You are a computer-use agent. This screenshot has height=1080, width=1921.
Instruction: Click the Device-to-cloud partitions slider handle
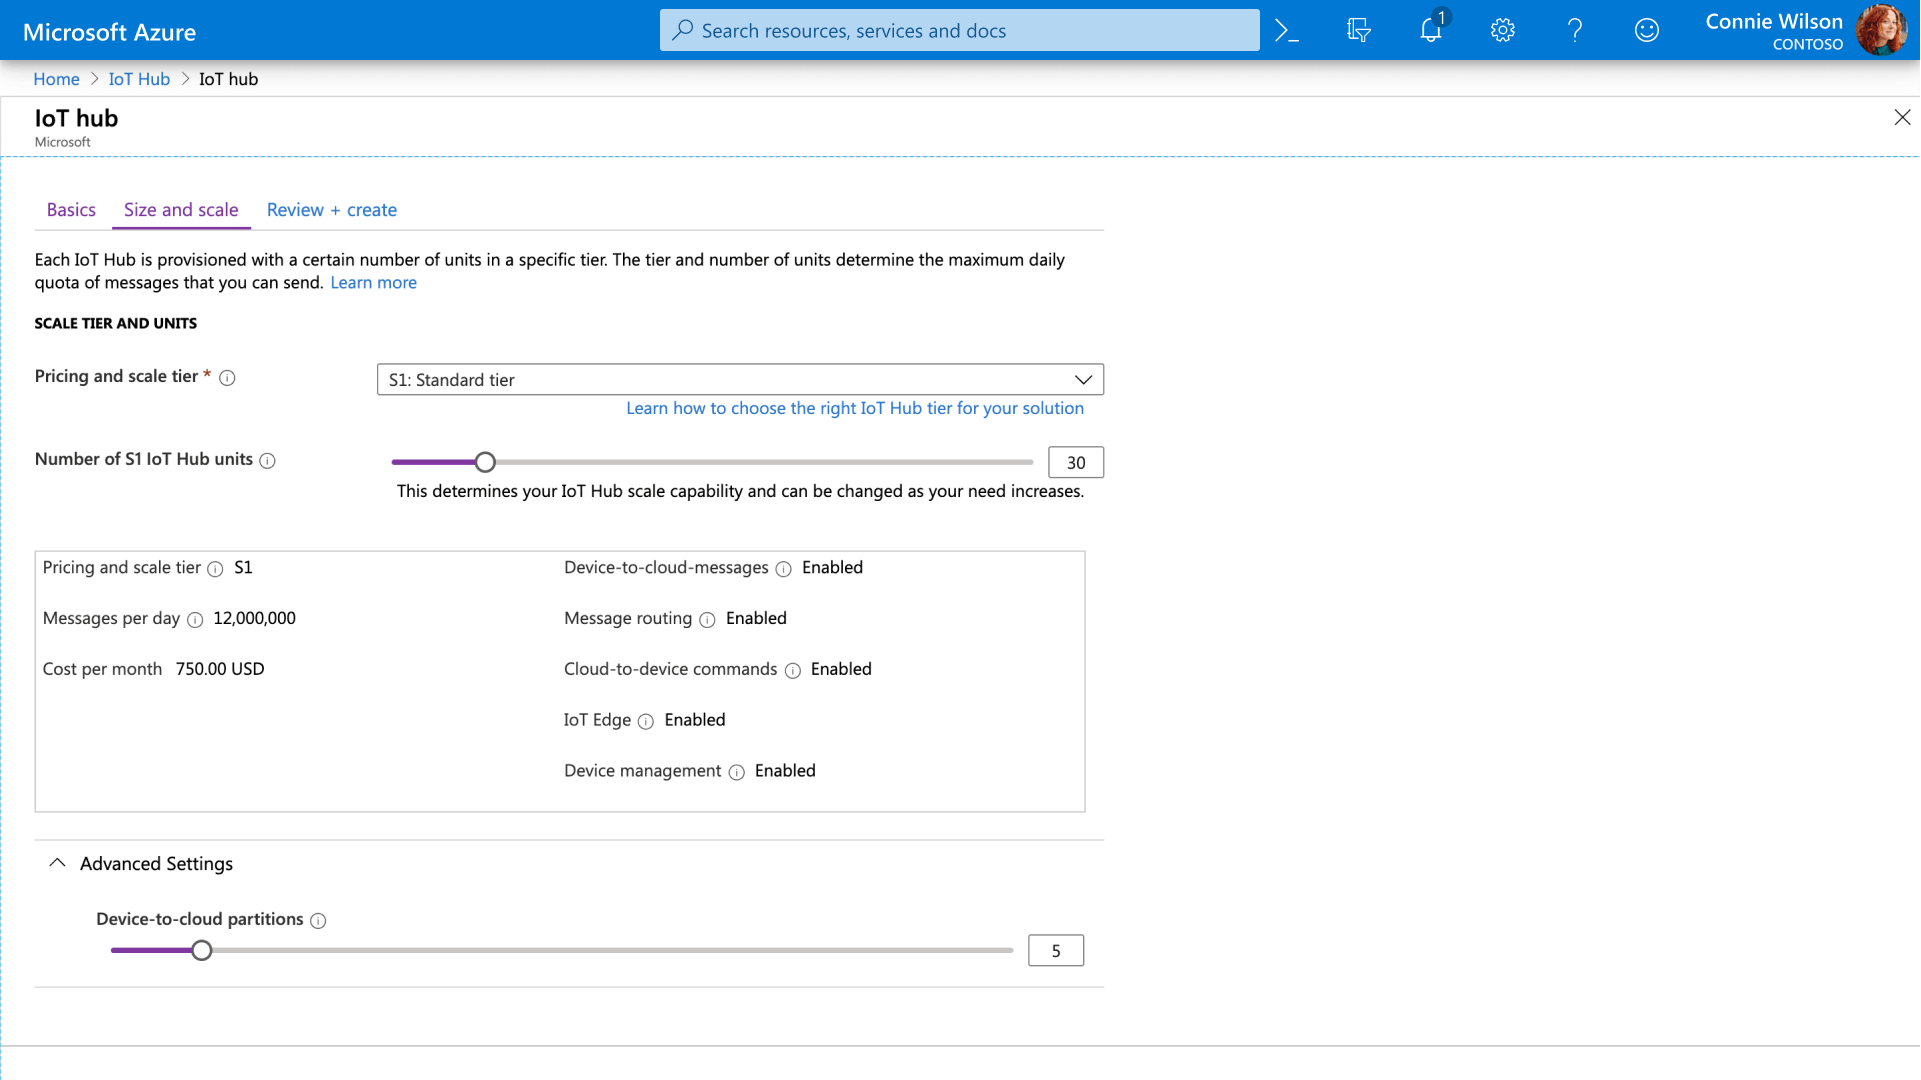(202, 950)
